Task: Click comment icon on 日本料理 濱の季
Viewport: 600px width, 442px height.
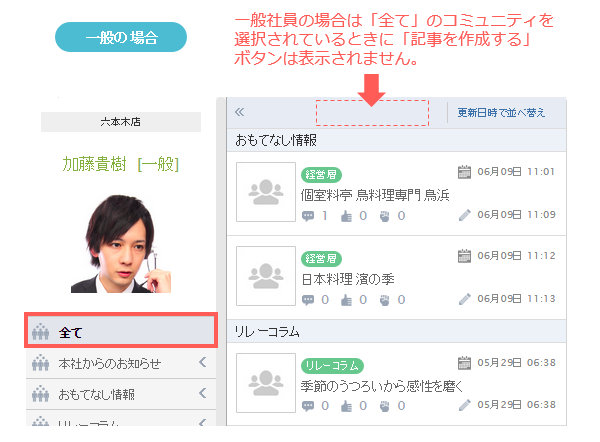Action: [x=308, y=300]
